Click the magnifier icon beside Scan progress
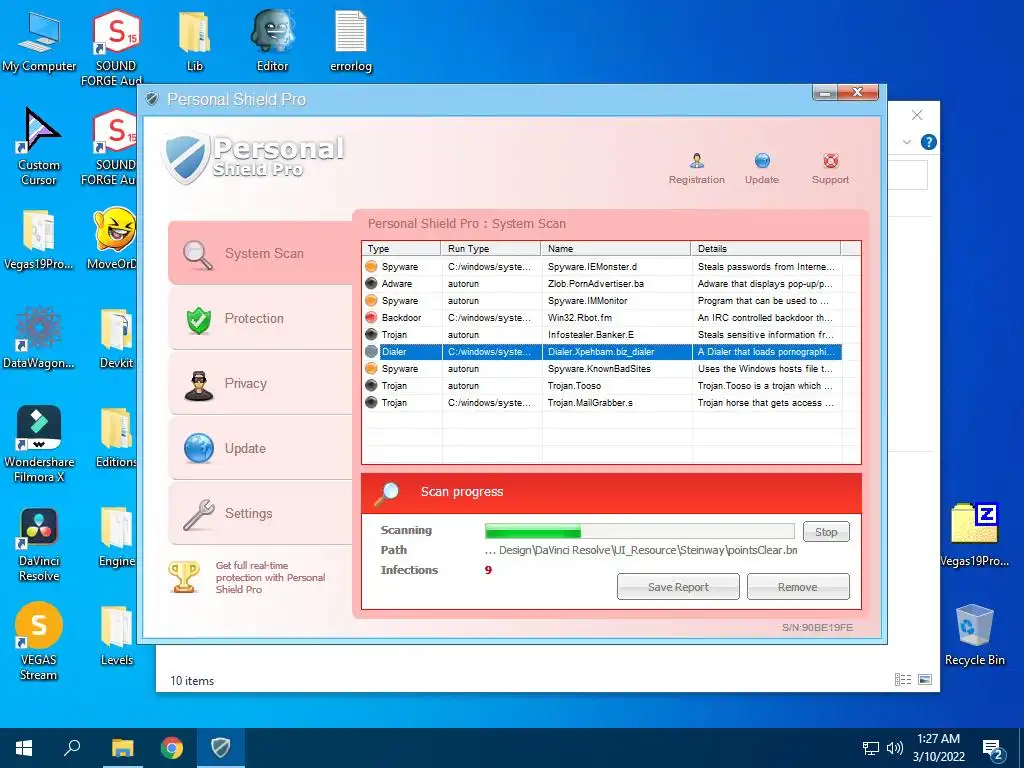 click(x=386, y=494)
